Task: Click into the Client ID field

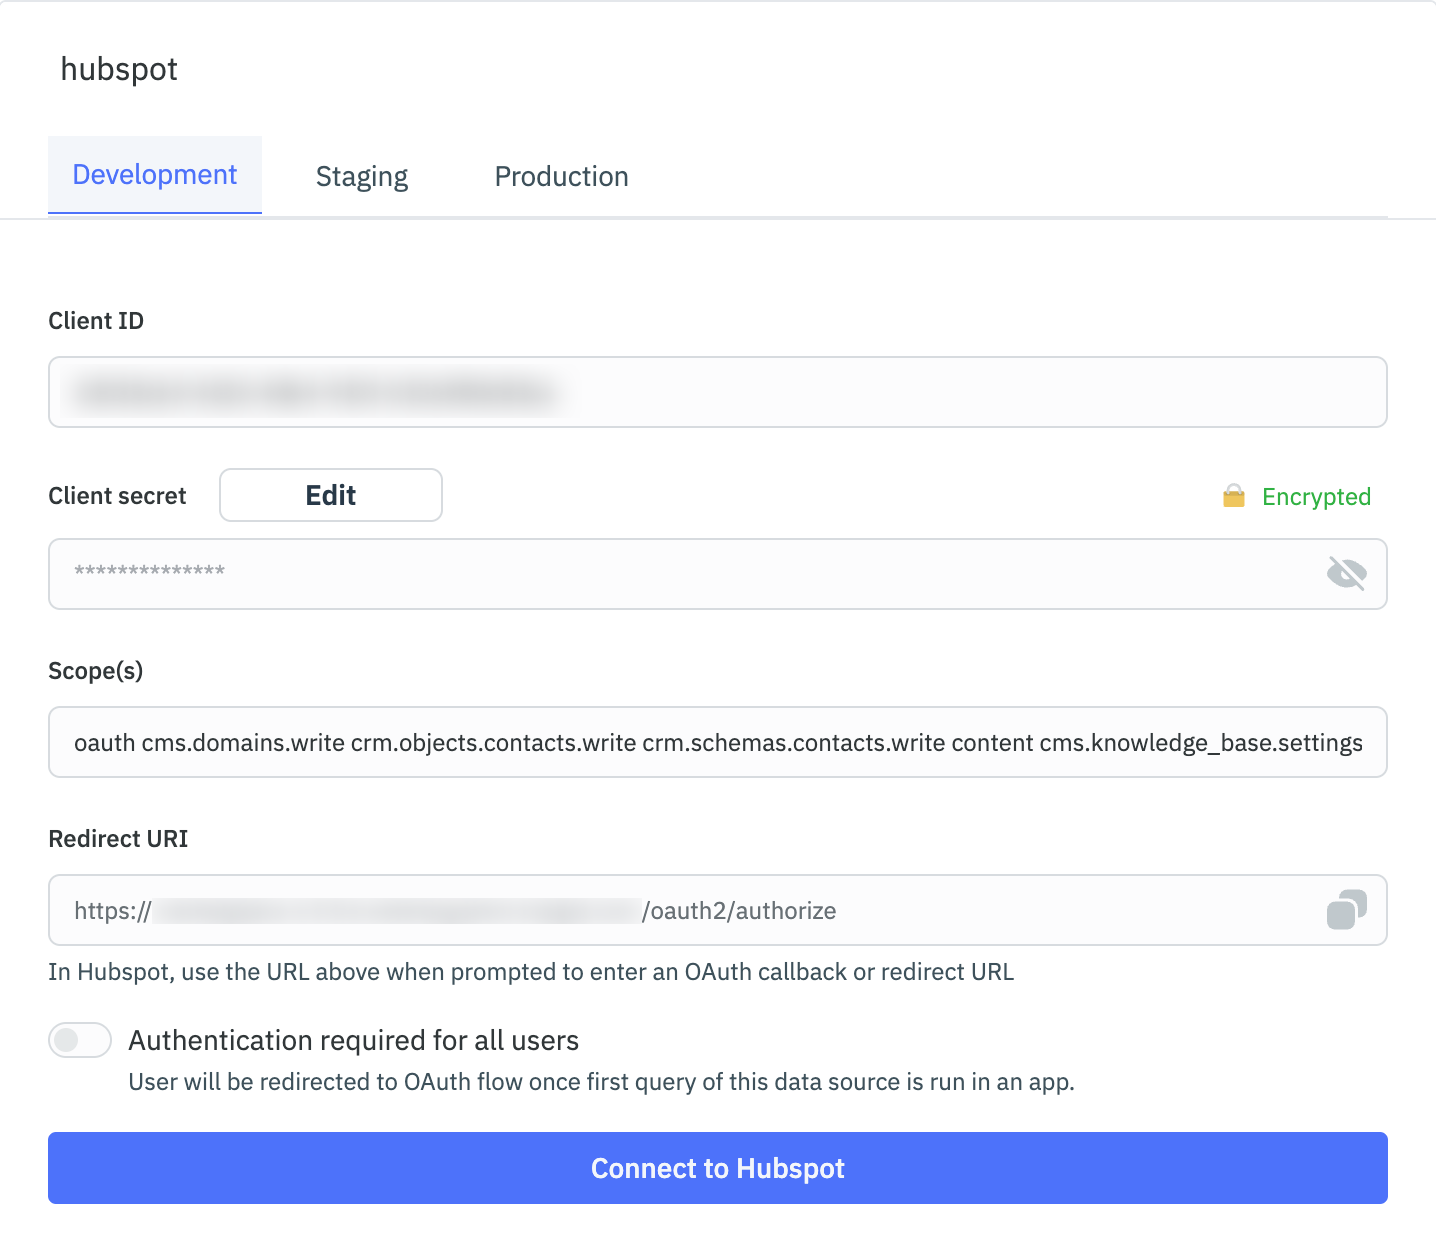Action: coord(718,392)
